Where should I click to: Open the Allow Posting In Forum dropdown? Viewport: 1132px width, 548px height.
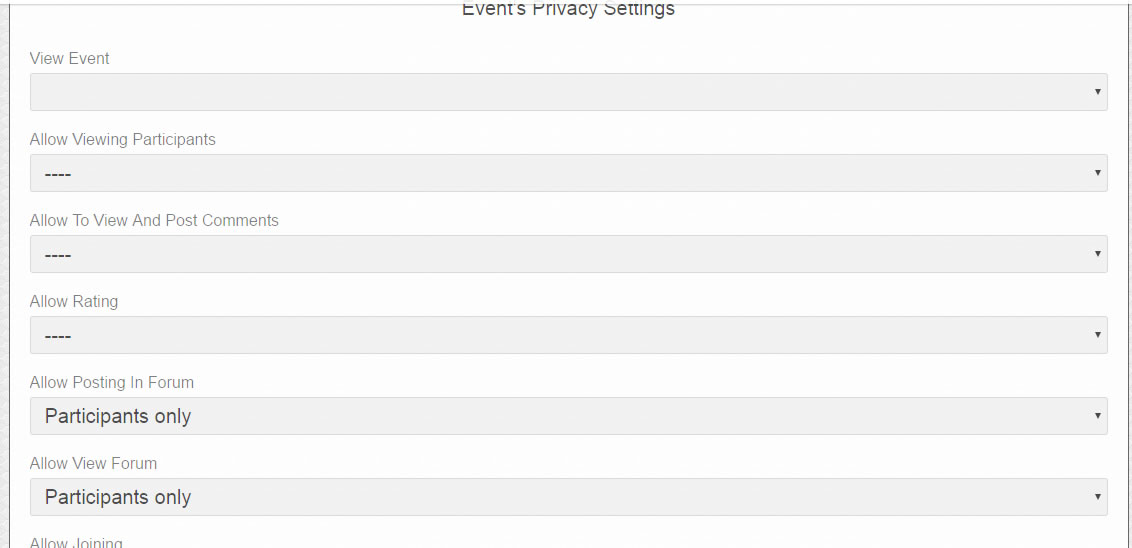(568, 416)
